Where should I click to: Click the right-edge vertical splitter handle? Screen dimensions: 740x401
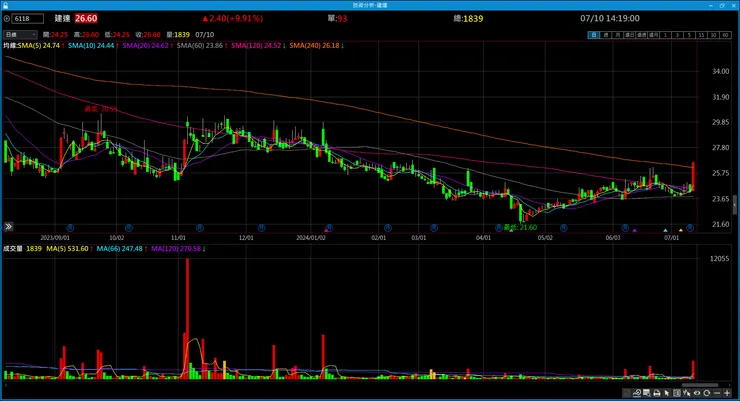click(x=734, y=204)
